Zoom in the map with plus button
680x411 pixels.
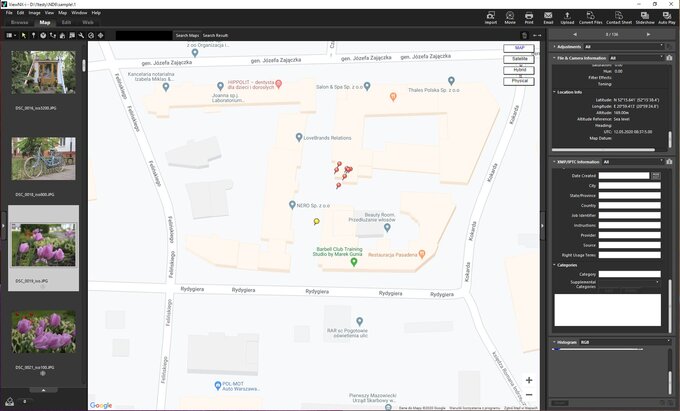tap(529, 380)
